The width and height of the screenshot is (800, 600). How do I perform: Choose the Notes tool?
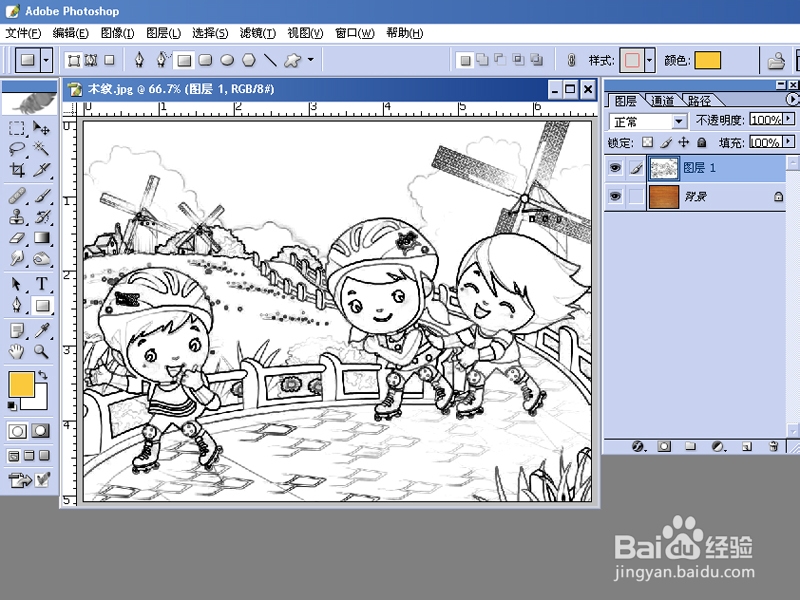(17, 331)
